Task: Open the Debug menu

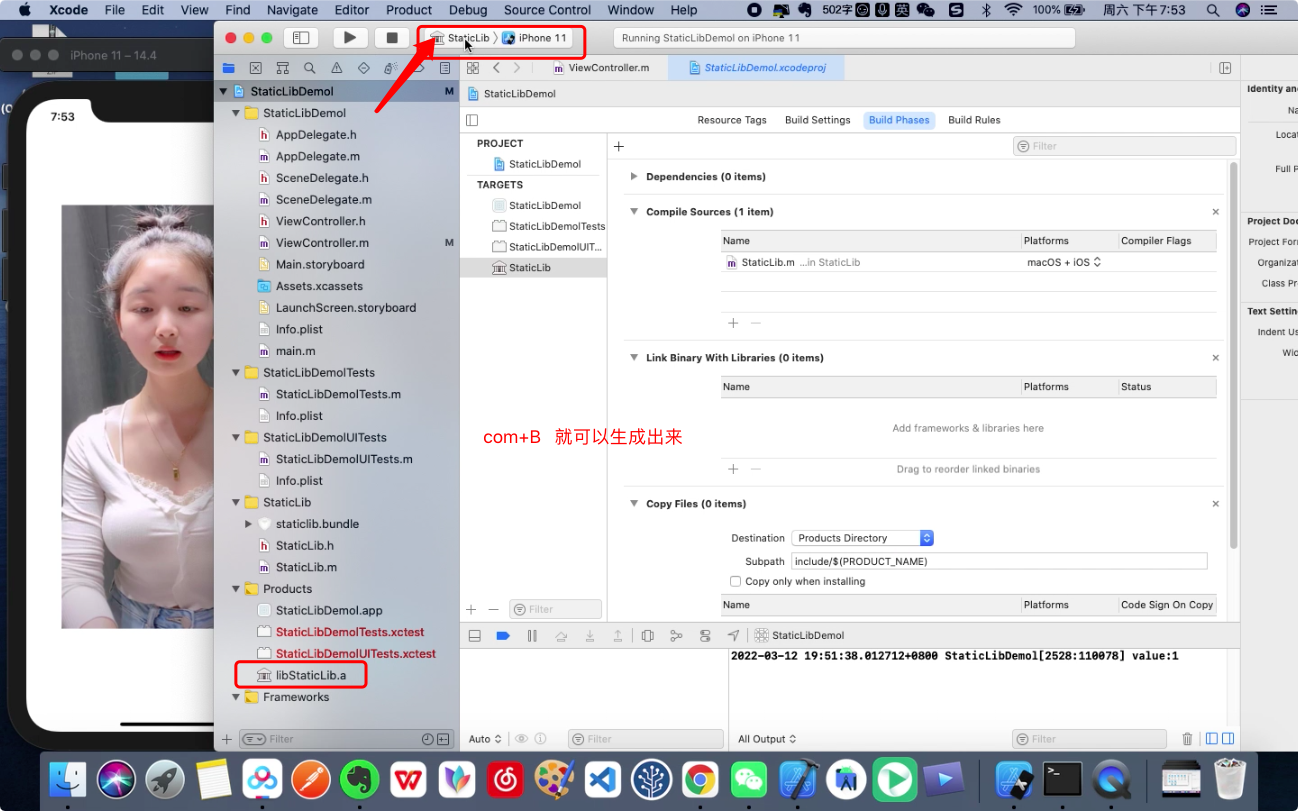Action: pyautogui.click(x=468, y=10)
